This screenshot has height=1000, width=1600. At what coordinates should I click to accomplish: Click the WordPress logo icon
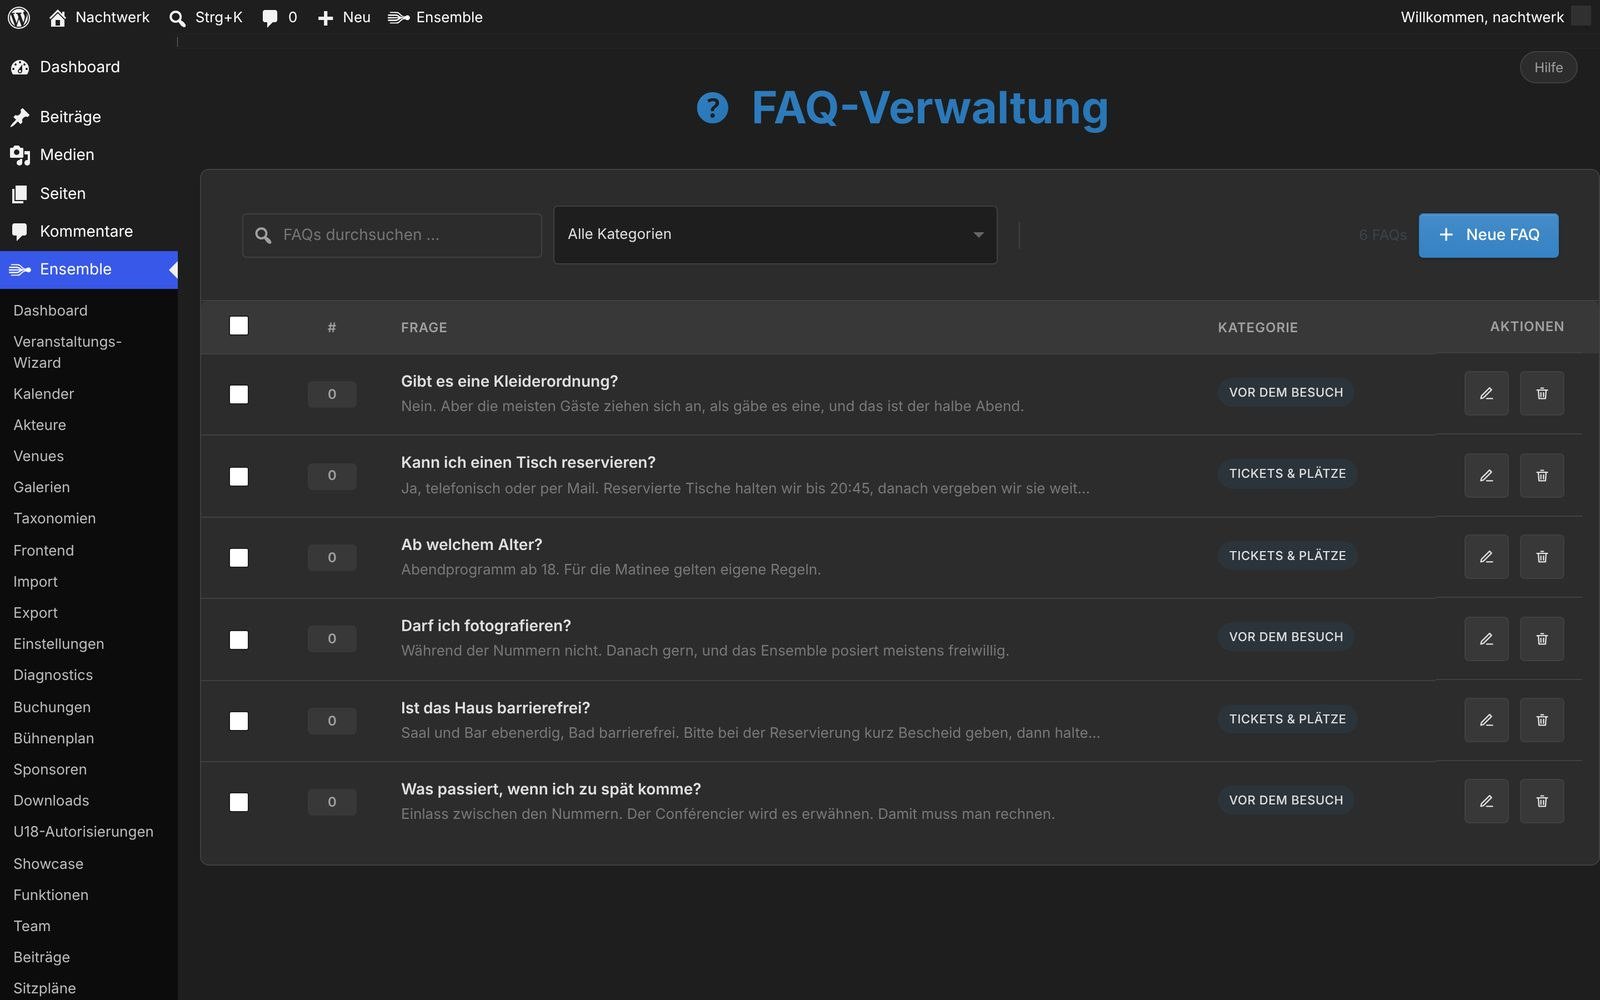[x=19, y=17]
